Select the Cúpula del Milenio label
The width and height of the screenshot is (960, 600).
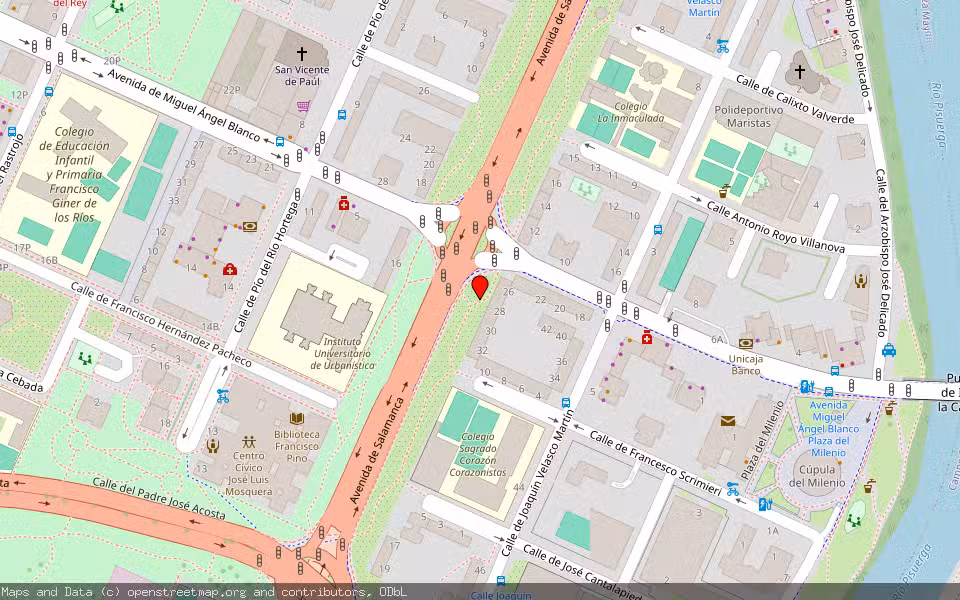817,476
